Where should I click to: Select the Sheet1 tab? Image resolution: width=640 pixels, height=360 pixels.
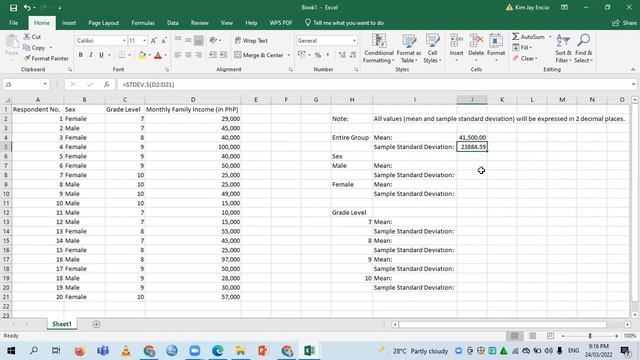click(x=62, y=324)
